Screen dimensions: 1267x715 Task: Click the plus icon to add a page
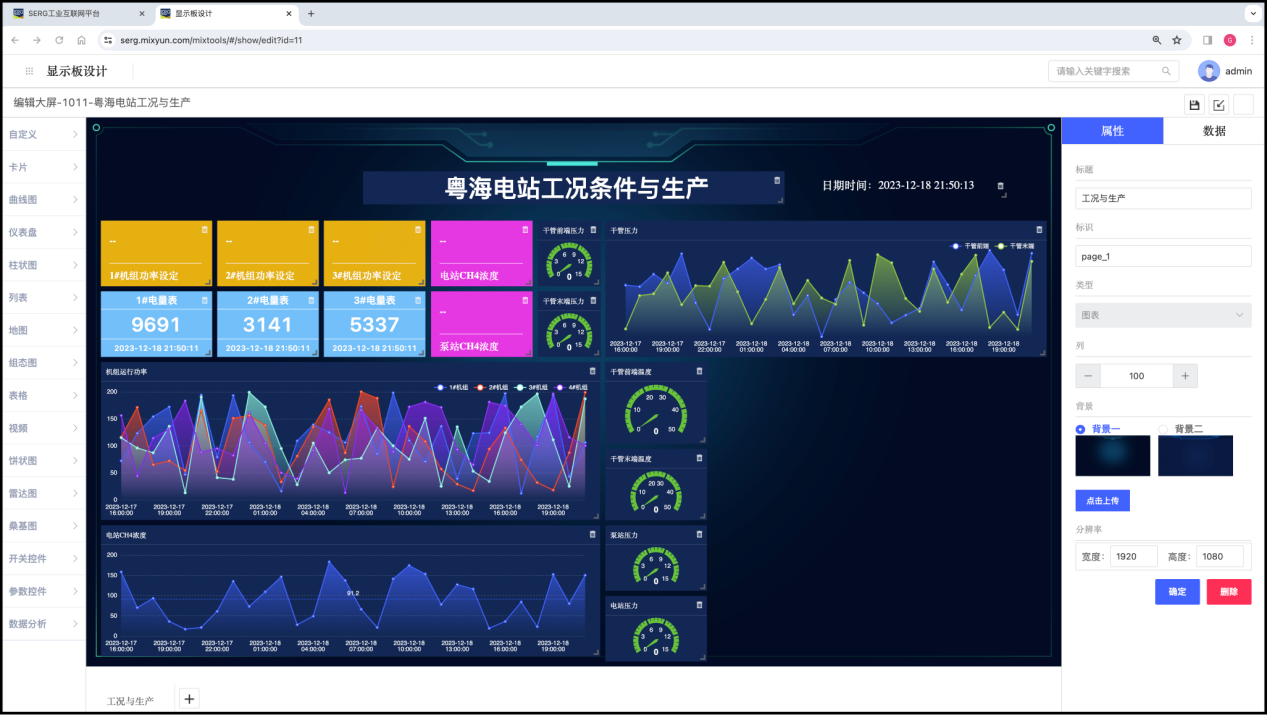[x=189, y=699]
